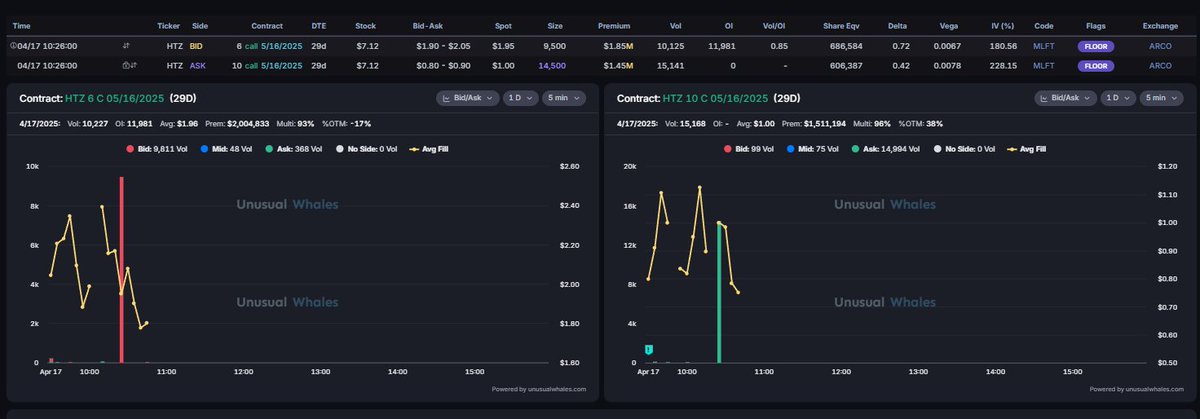
Task: Open the HTZ 10 C 05/16/2025 contract link
Action: point(715,99)
